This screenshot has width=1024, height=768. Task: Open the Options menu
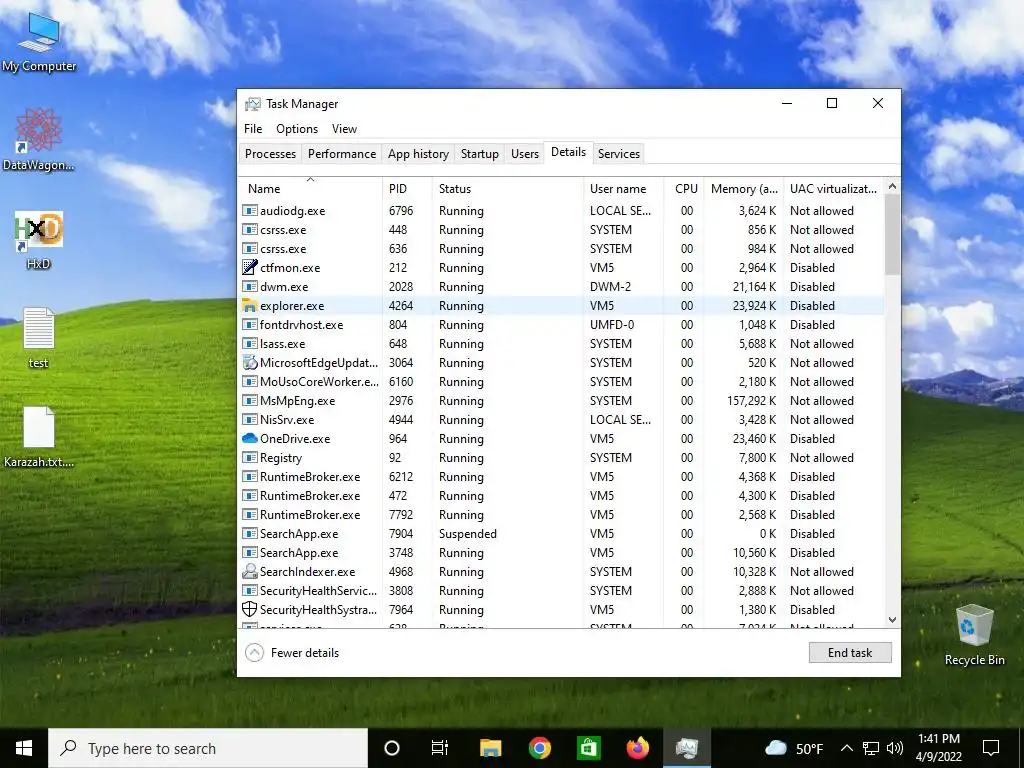(x=297, y=129)
